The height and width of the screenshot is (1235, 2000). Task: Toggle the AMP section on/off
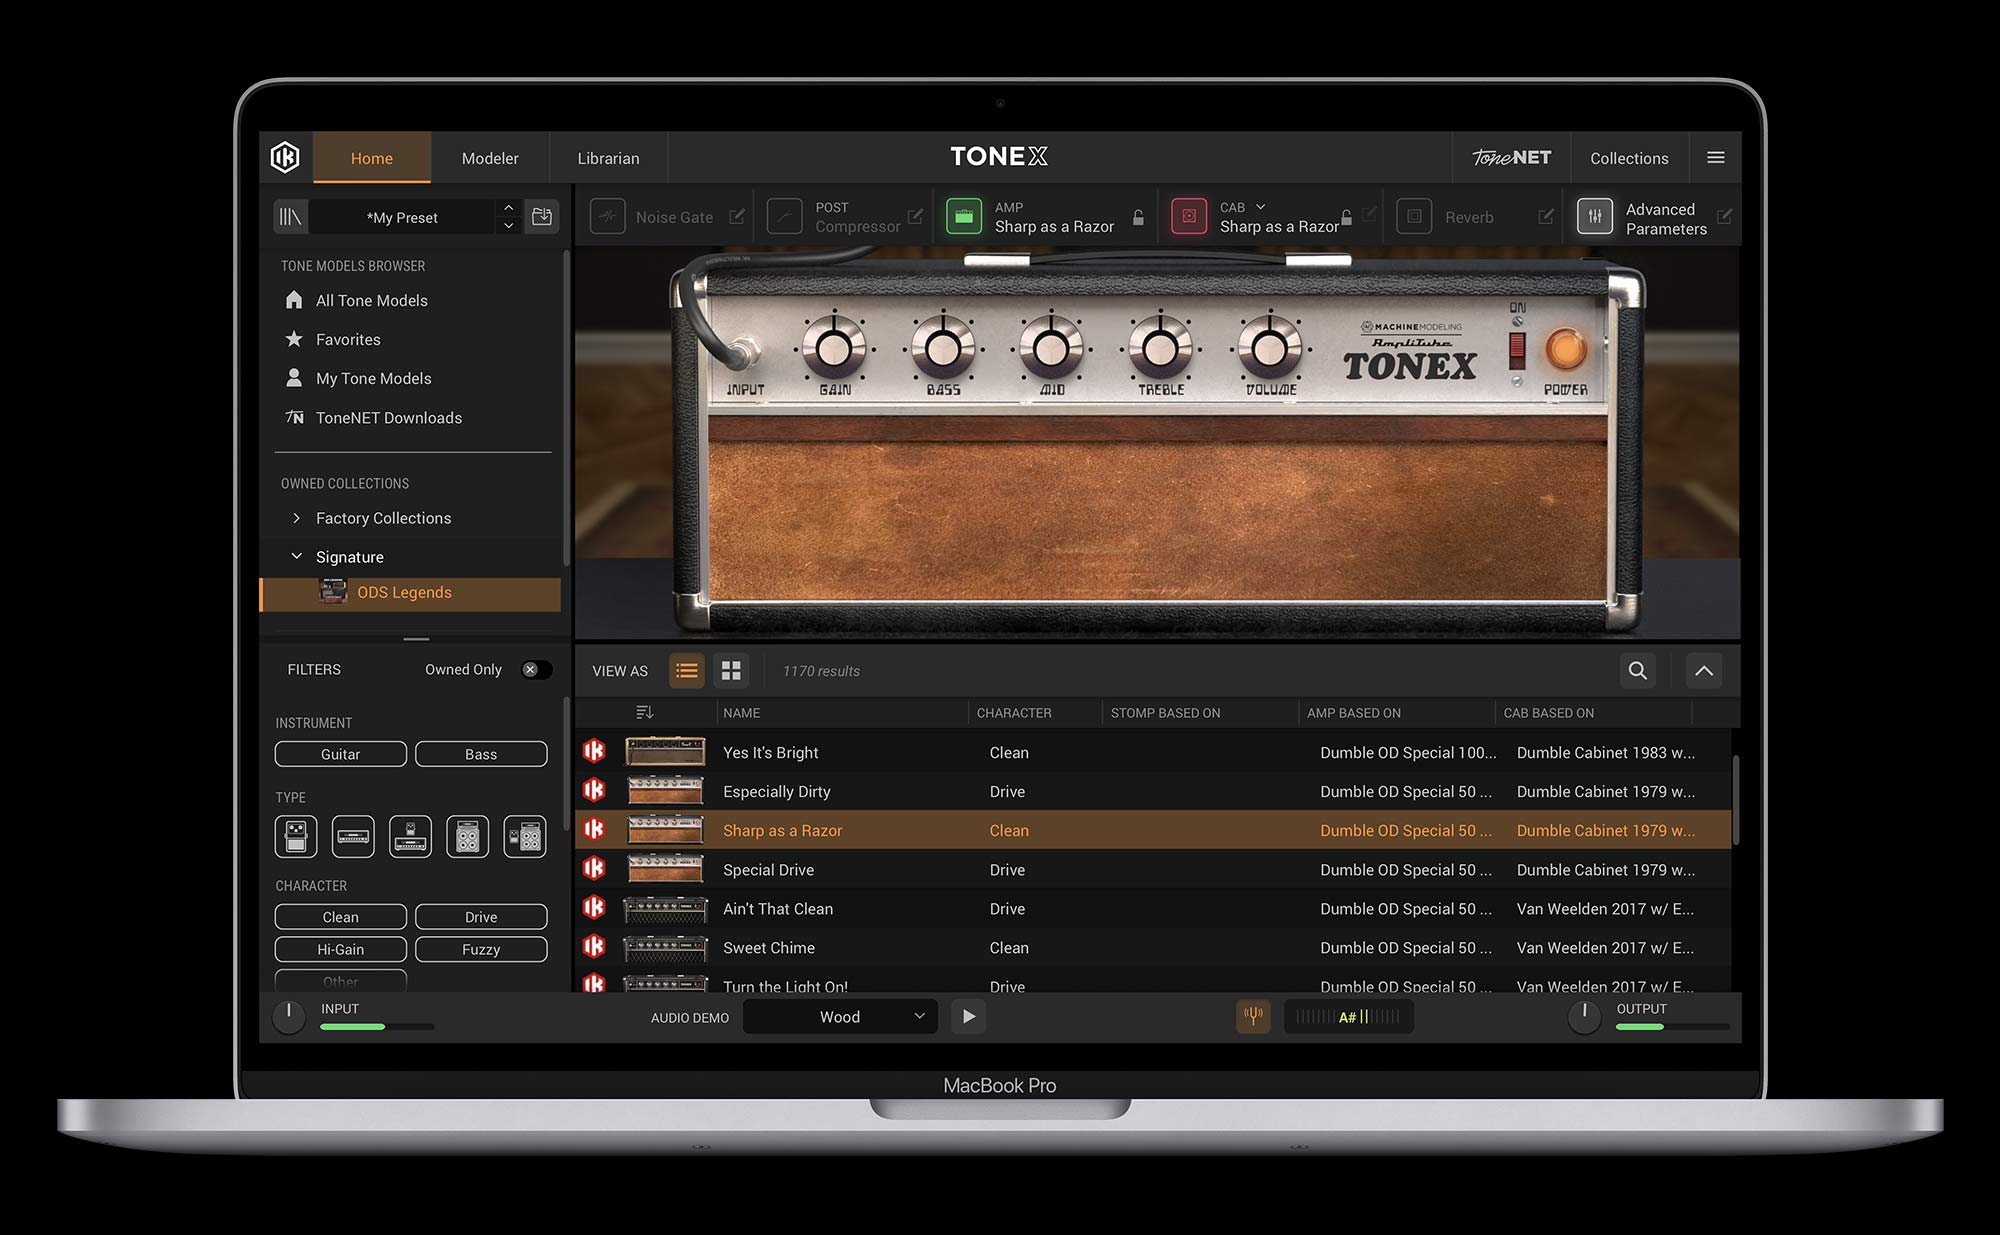point(964,217)
